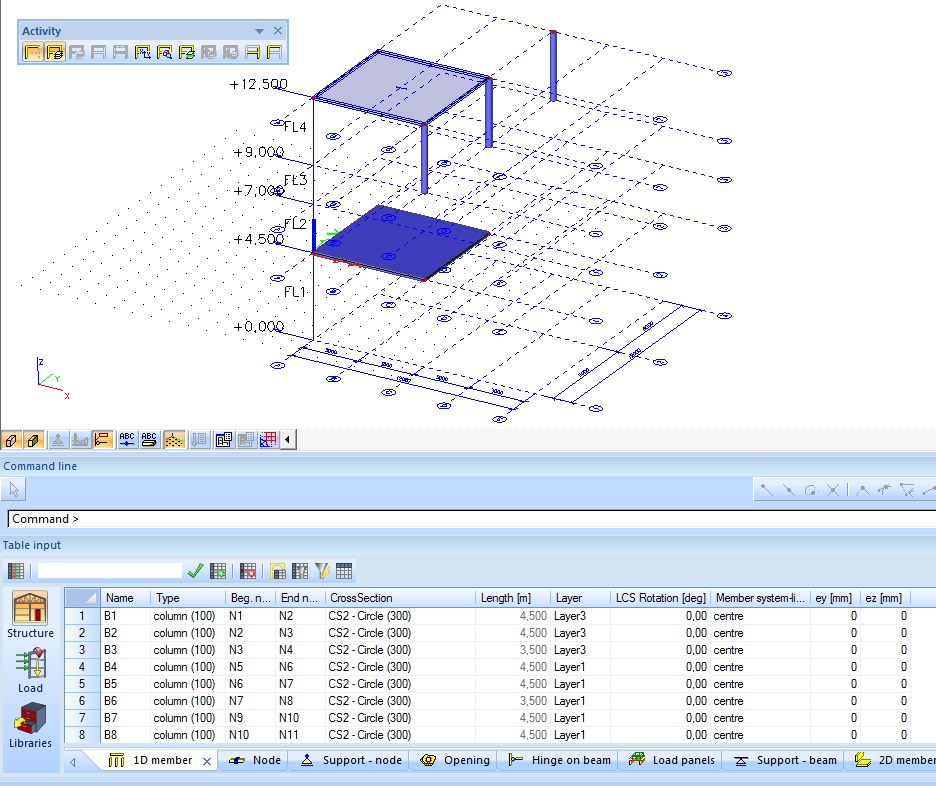936x786 pixels.
Task: Click the first ABC label display icon
Action: click(x=127, y=439)
